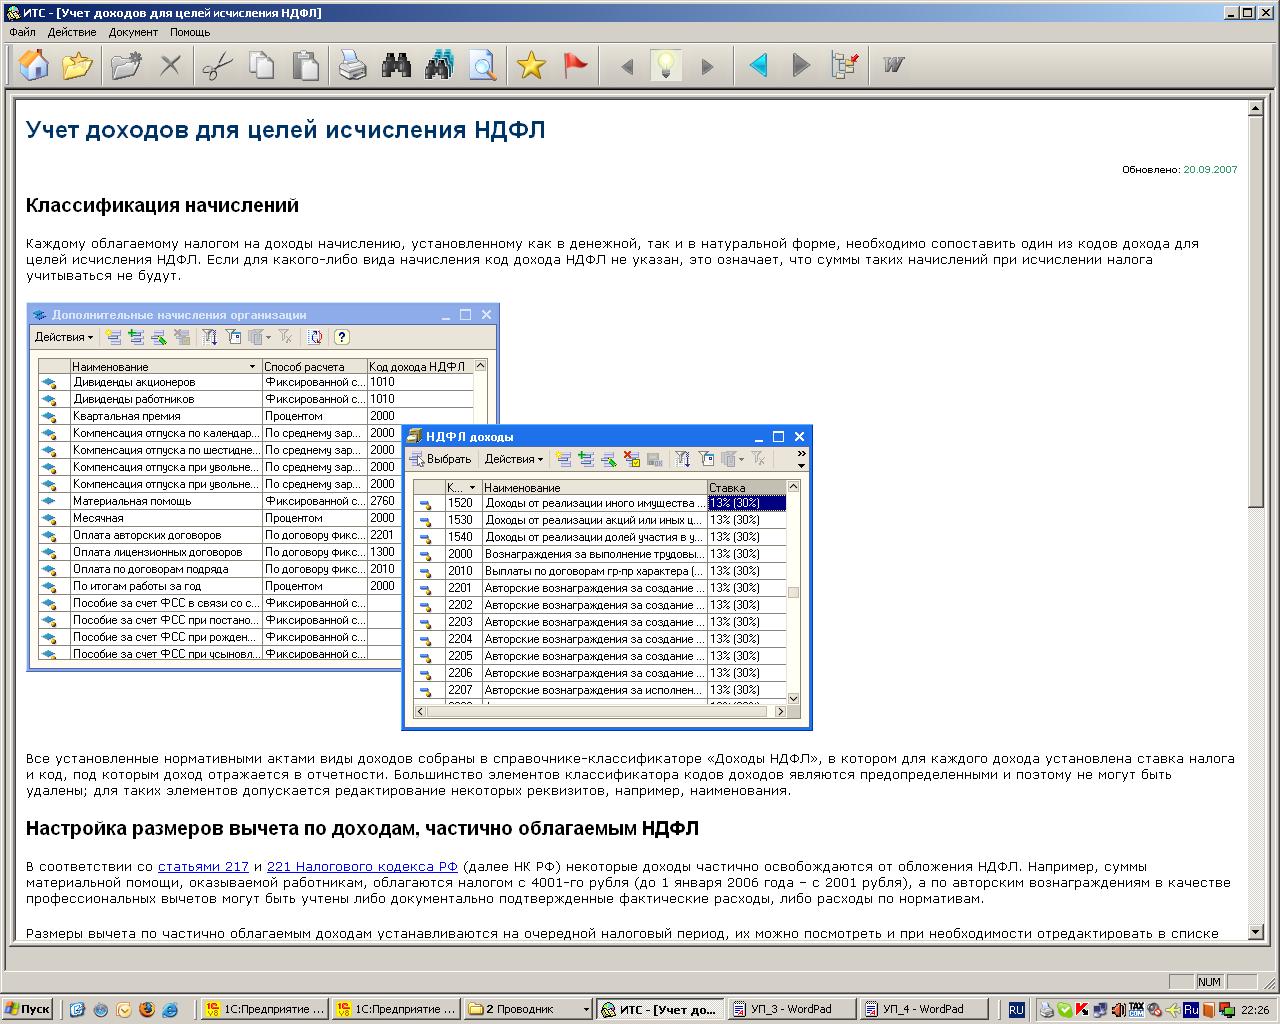1280x1024 pixels.
Task: Copy using the two-pages icon
Action: point(261,66)
